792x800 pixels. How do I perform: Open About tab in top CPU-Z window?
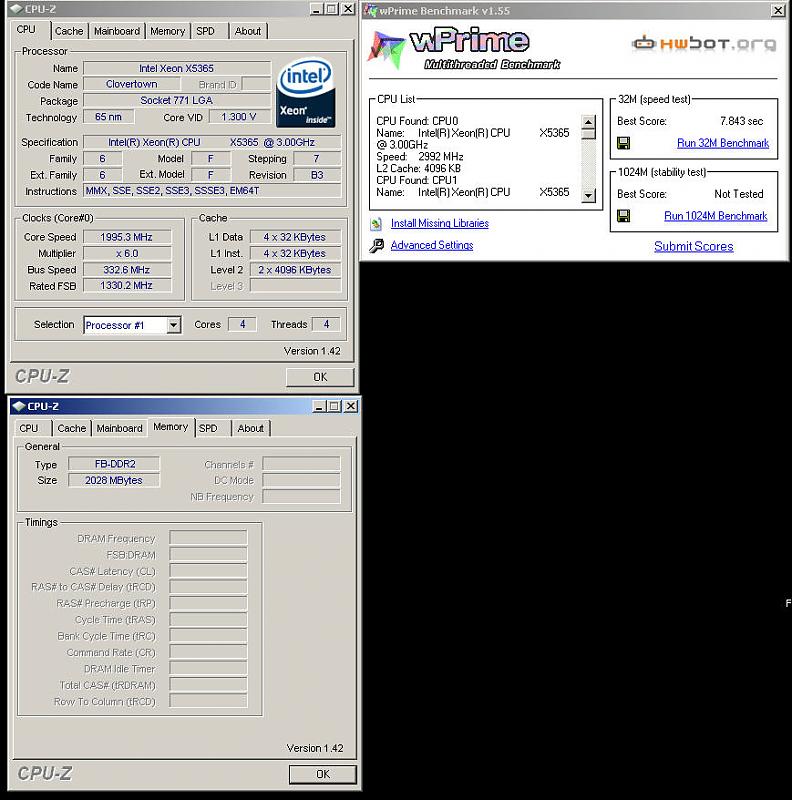click(x=248, y=31)
